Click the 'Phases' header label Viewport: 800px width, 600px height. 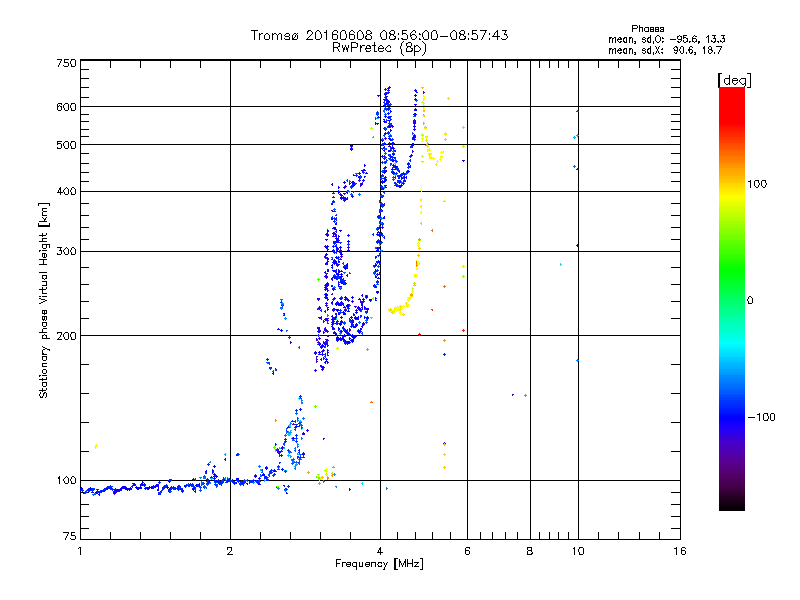click(647, 29)
